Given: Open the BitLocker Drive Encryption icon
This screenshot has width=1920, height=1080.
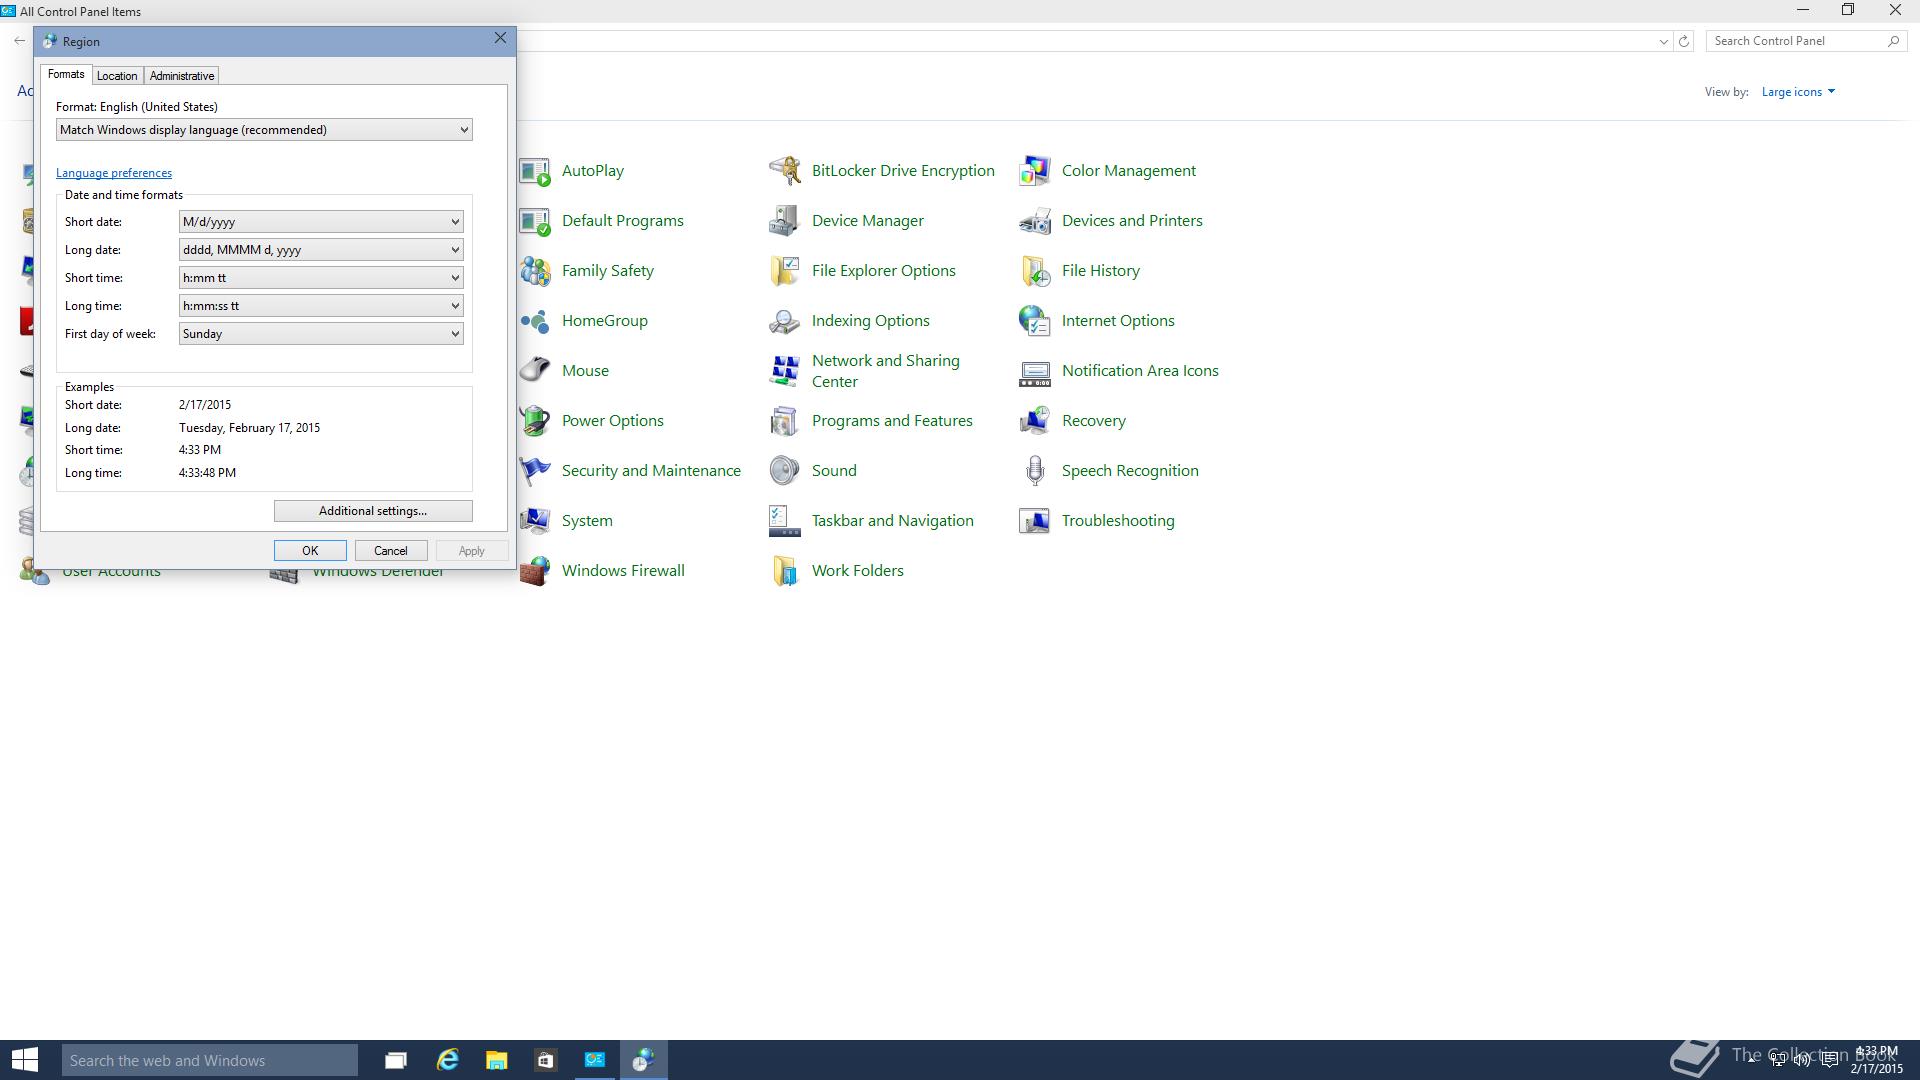Looking at the screenshot, I should 785,171.
